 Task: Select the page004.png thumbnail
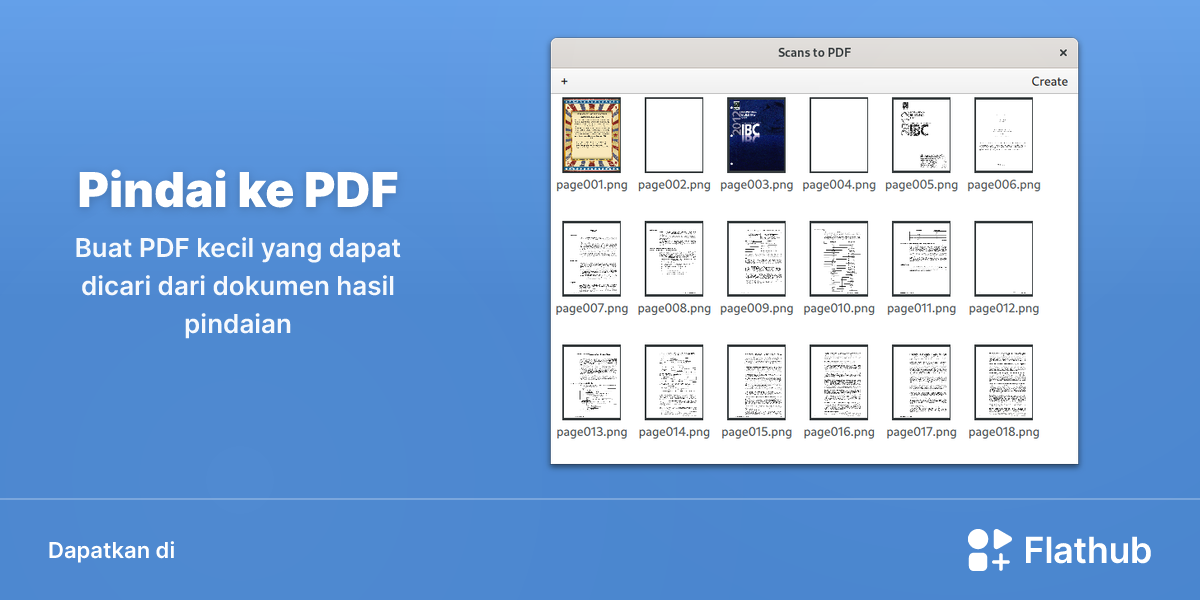click(x=839, y=135)
